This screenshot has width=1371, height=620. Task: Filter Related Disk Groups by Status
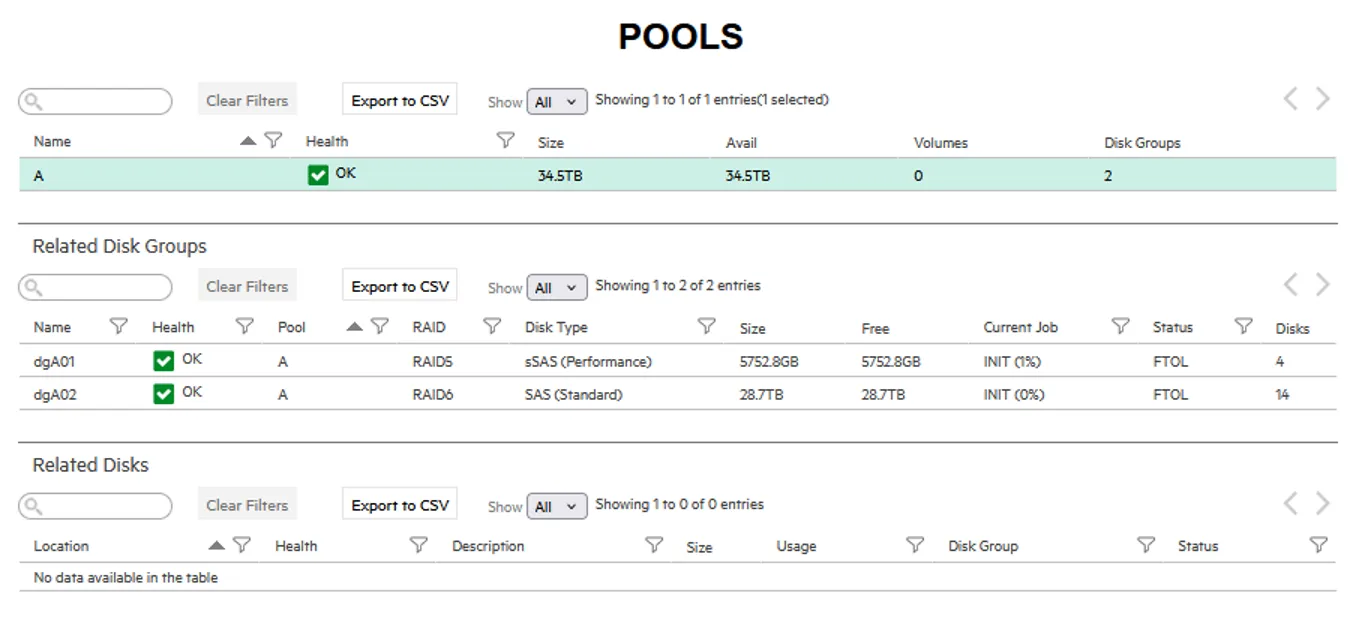point(1243,327)
